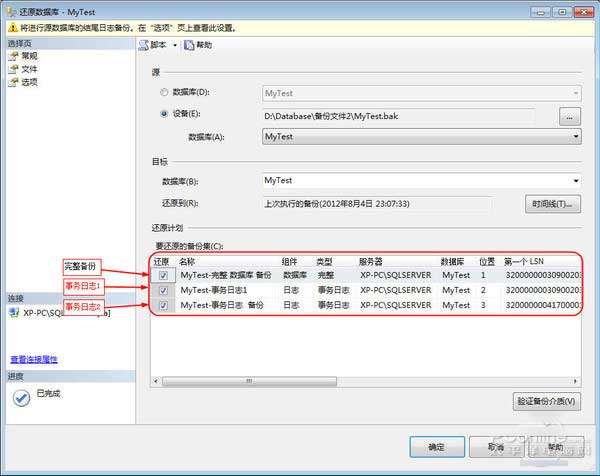
Task: Click the 位置 column header
Action: [487, 262]
